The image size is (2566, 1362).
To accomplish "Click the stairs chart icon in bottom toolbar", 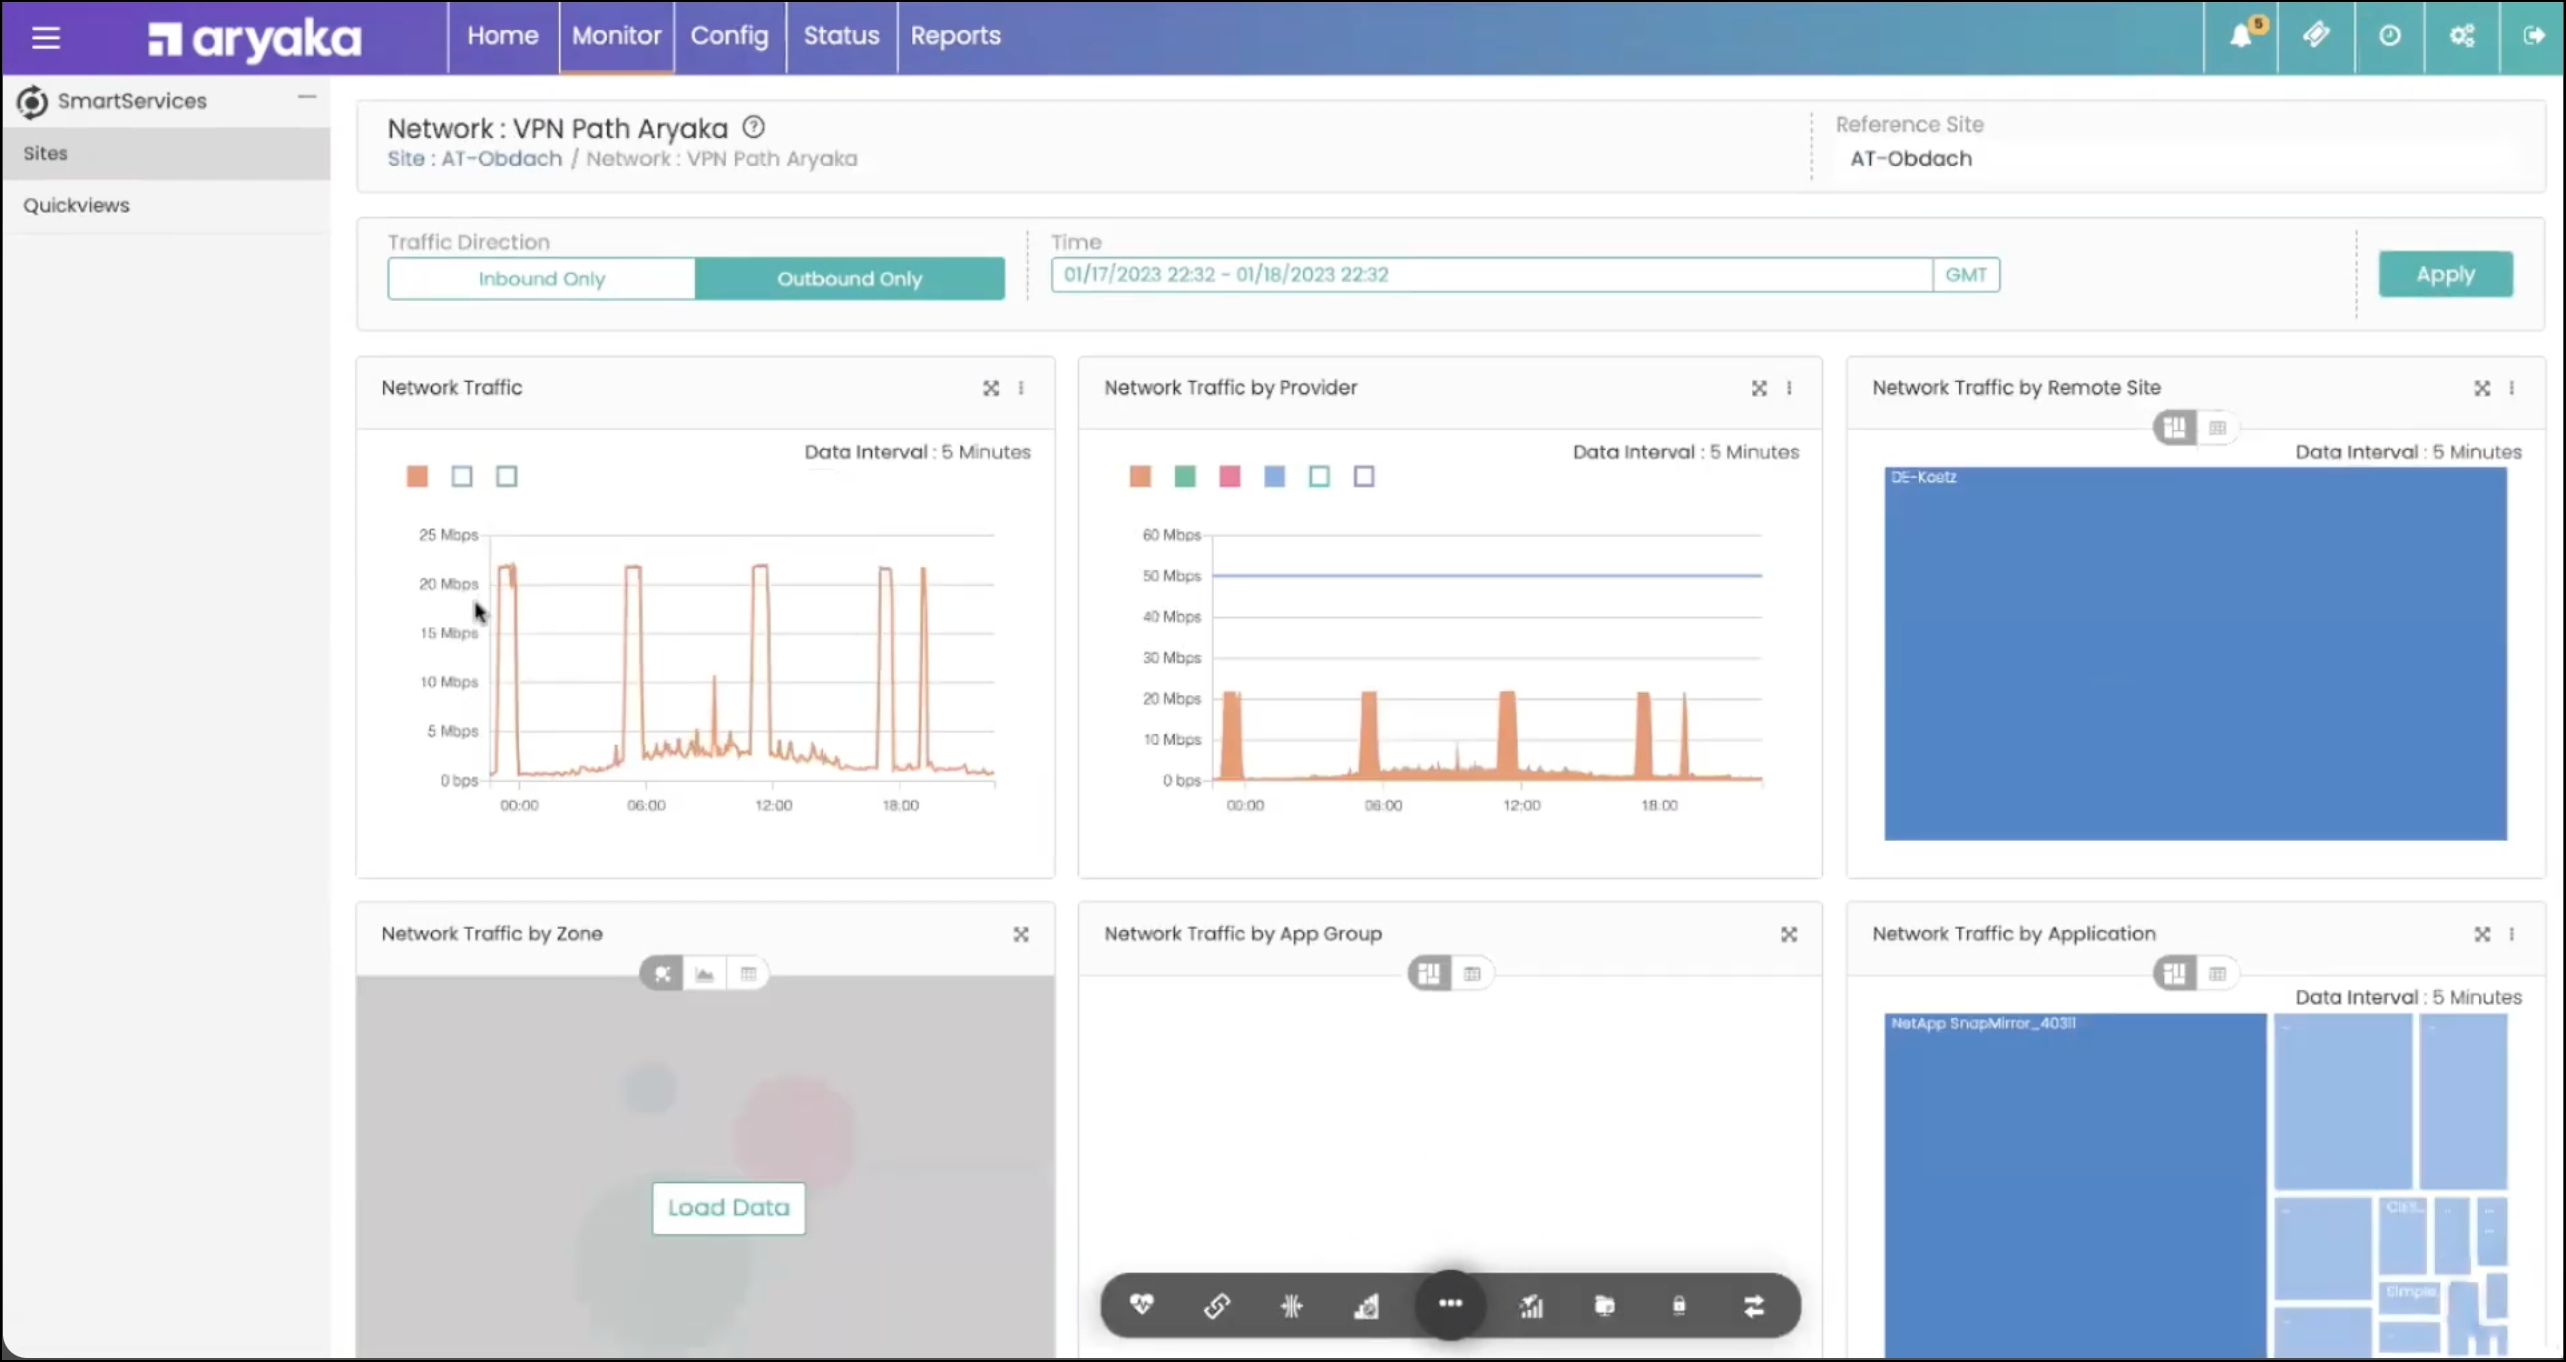I will [1366, 1305].
